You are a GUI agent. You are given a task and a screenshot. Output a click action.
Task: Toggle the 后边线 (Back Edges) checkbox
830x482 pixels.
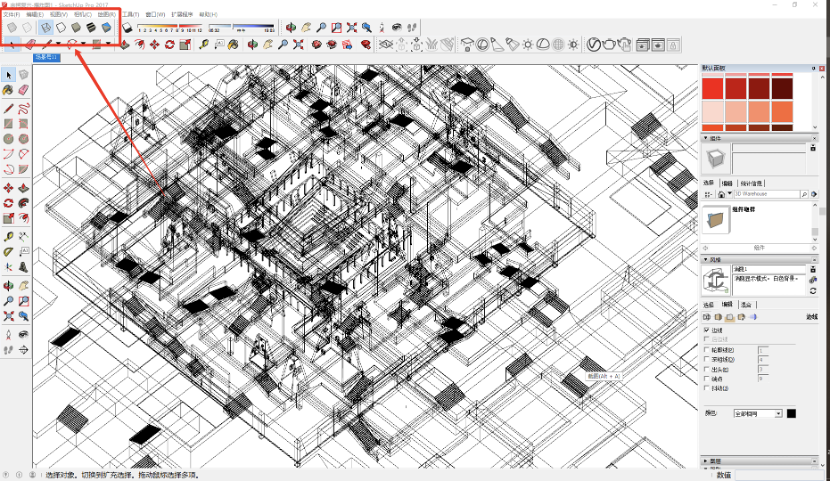point(707,339)
